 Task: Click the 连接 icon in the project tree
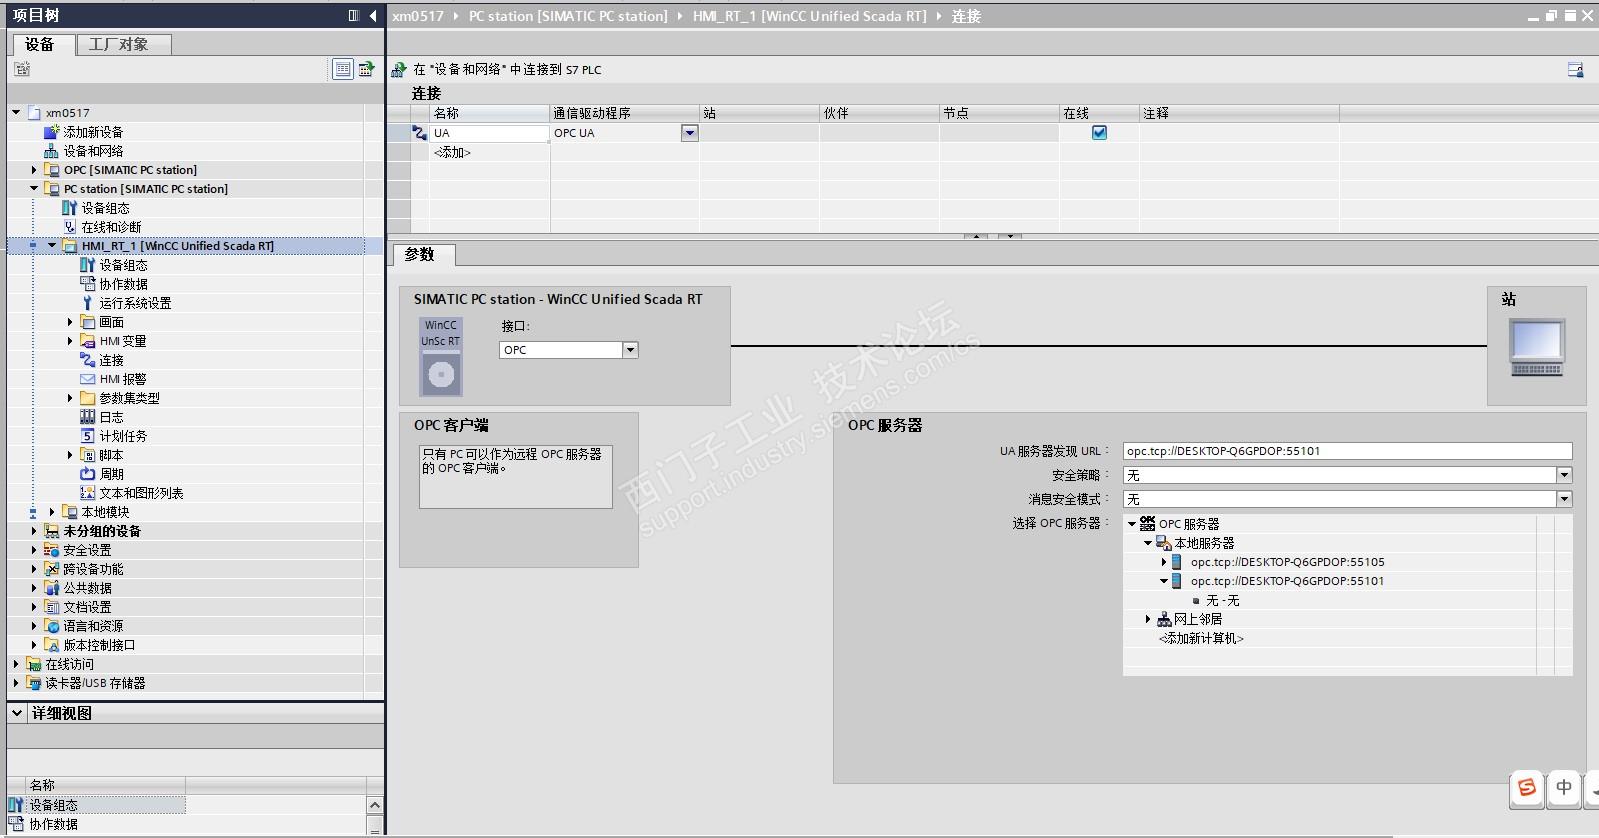pyautogui.click(x=88, y=360)
